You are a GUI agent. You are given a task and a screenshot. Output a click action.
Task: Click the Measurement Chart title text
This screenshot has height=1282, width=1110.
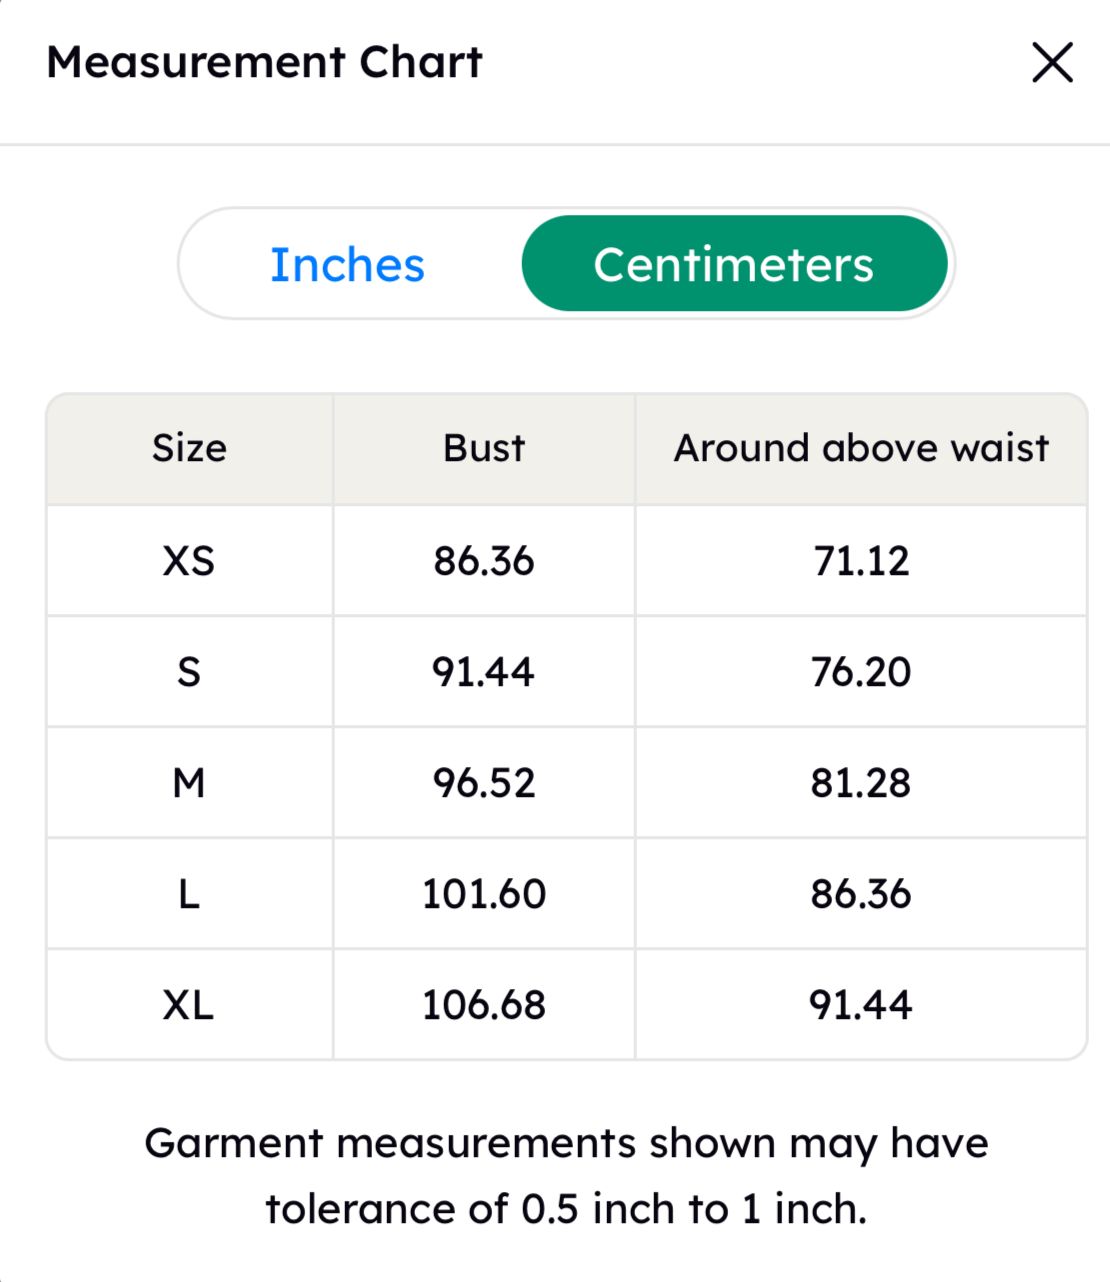(x=265, y=62)
